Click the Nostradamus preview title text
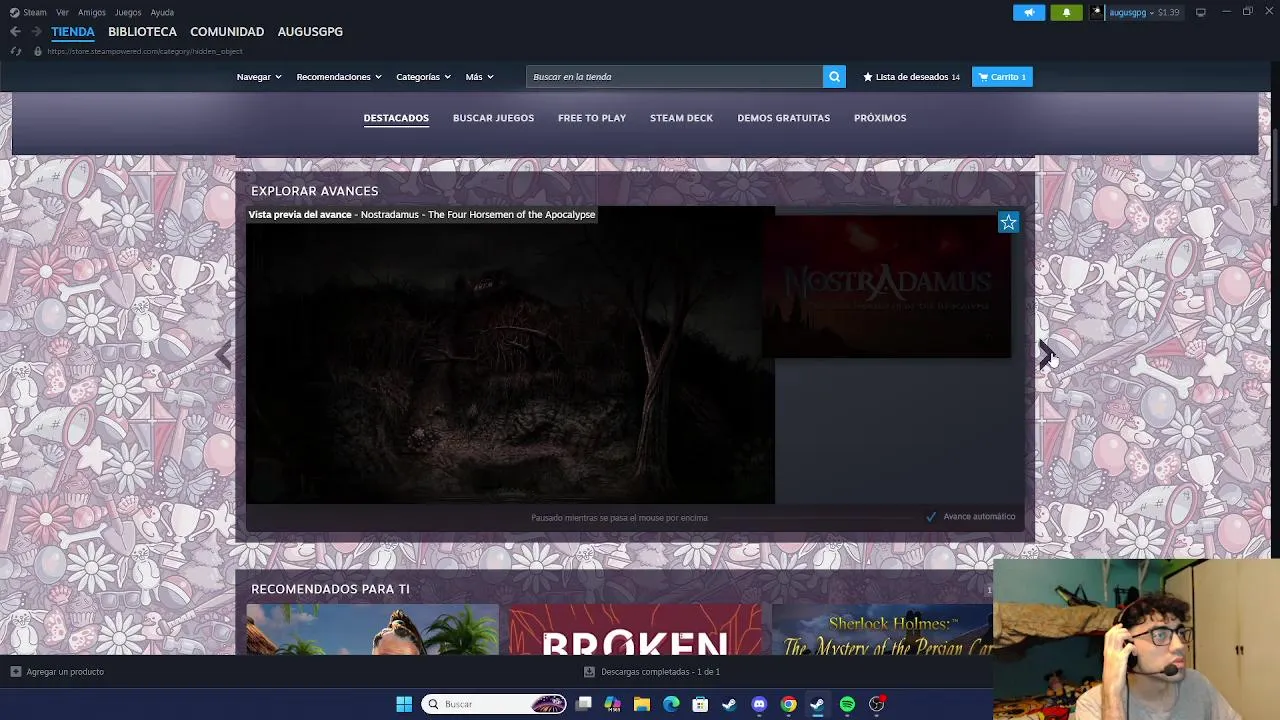The height and width of the screenshot is (720, 1280). point(422,214)
